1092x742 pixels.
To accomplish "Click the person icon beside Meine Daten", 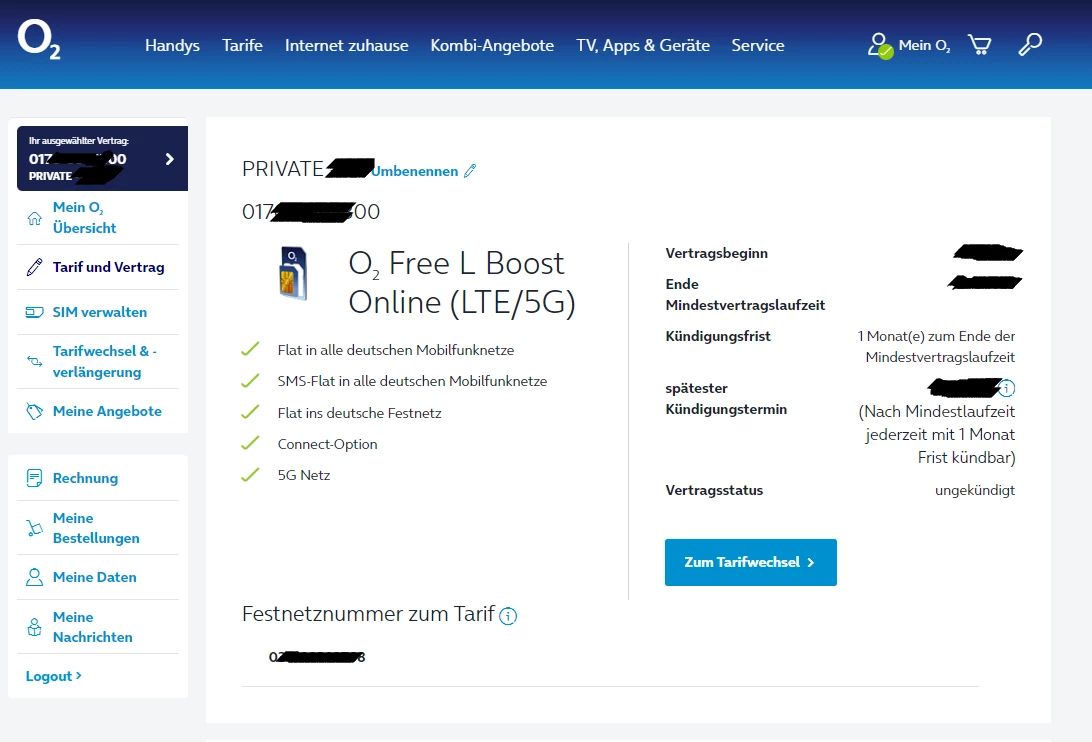I will pyautogui.click(x=34, y=577).
